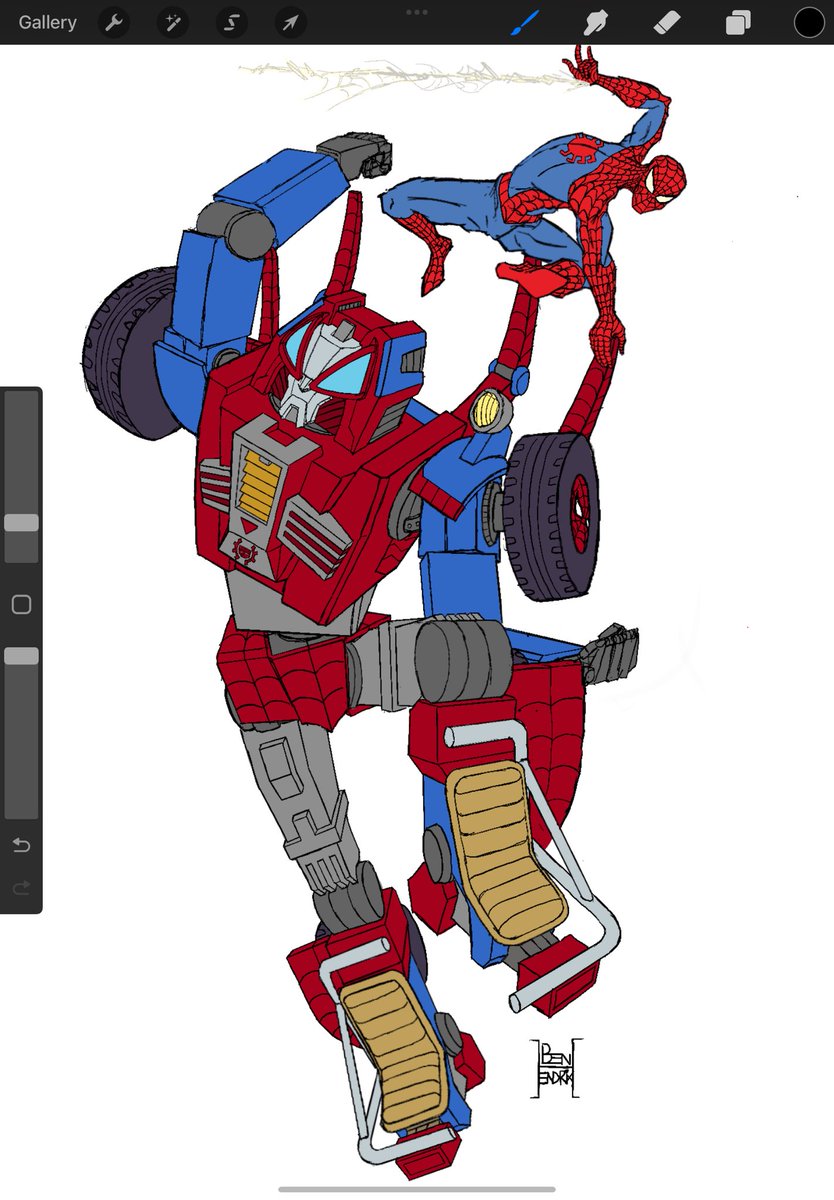Undo the last stroke
This screenshot has width=834, height=1200.
(x=21, y=846)
